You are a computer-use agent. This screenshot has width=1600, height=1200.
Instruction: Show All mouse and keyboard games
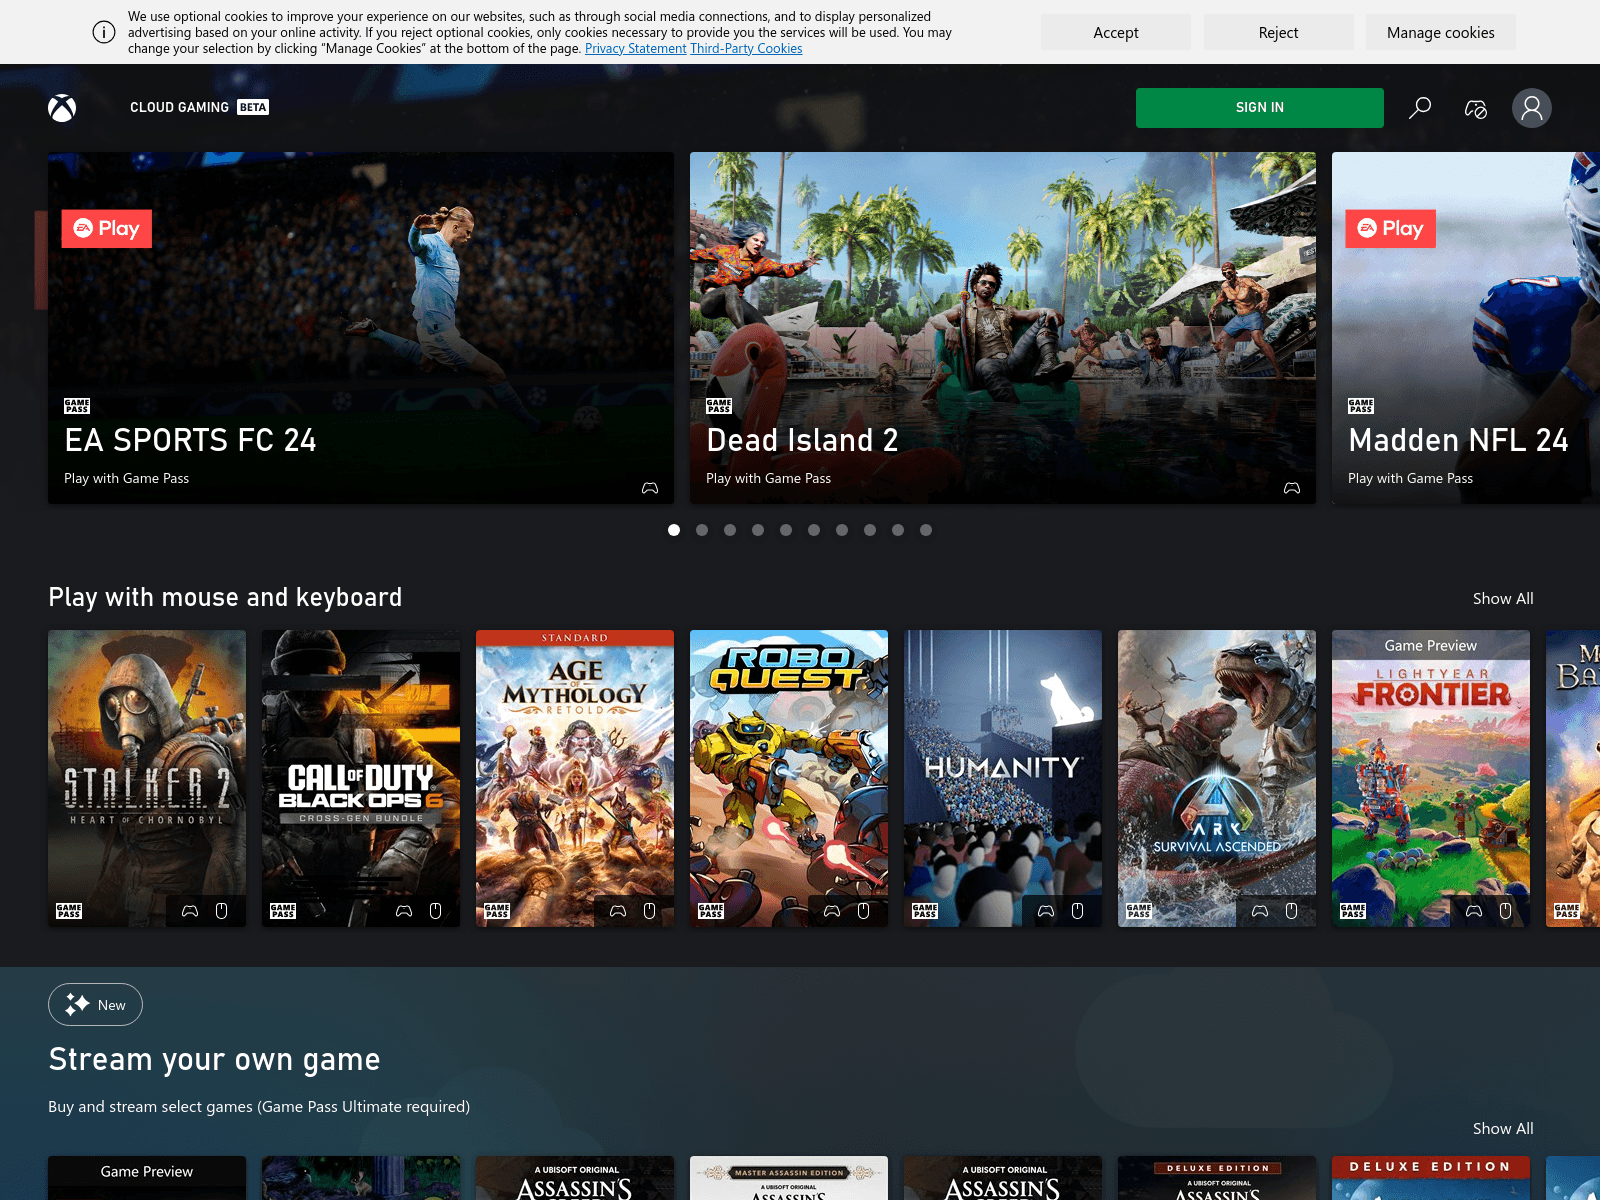pyautogui.click(x=1503, y=598)
